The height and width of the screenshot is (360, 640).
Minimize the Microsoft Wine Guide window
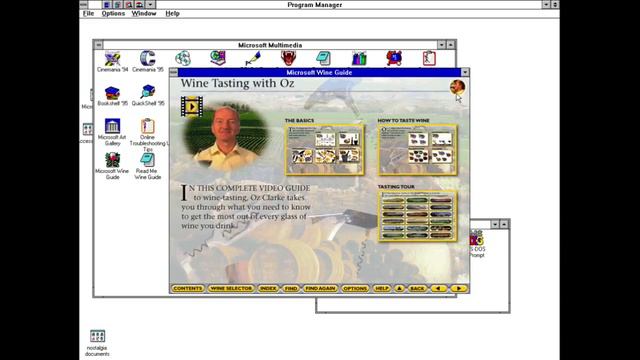[x=465, y=73]
